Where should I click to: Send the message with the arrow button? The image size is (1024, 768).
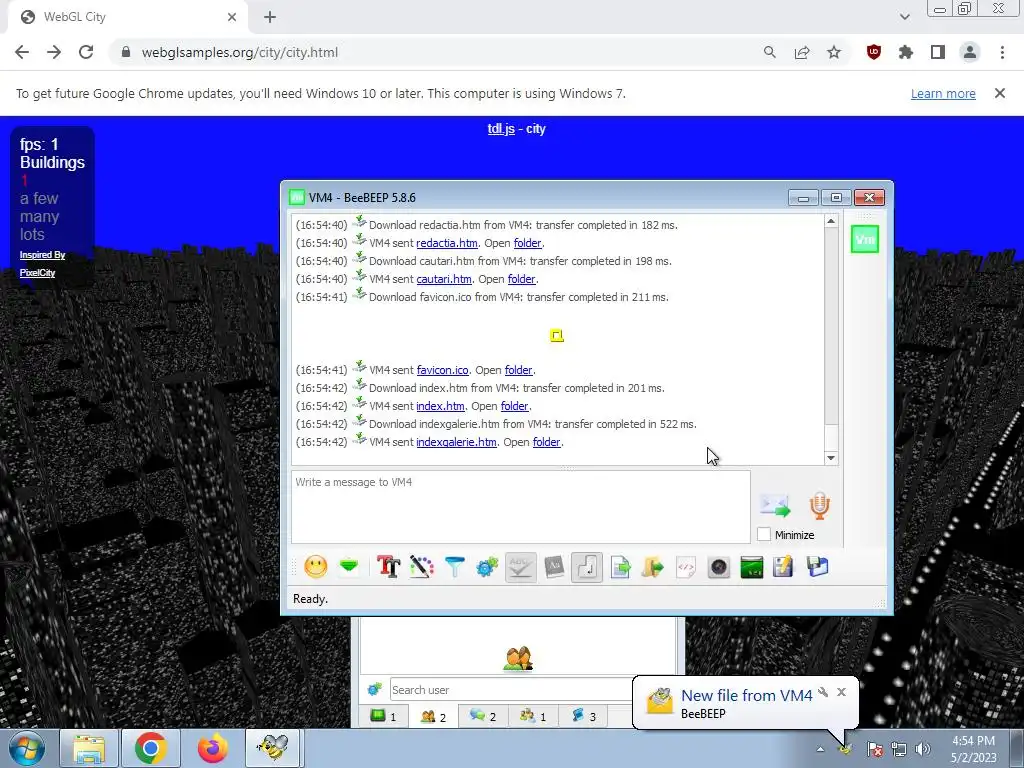(775, 505)
